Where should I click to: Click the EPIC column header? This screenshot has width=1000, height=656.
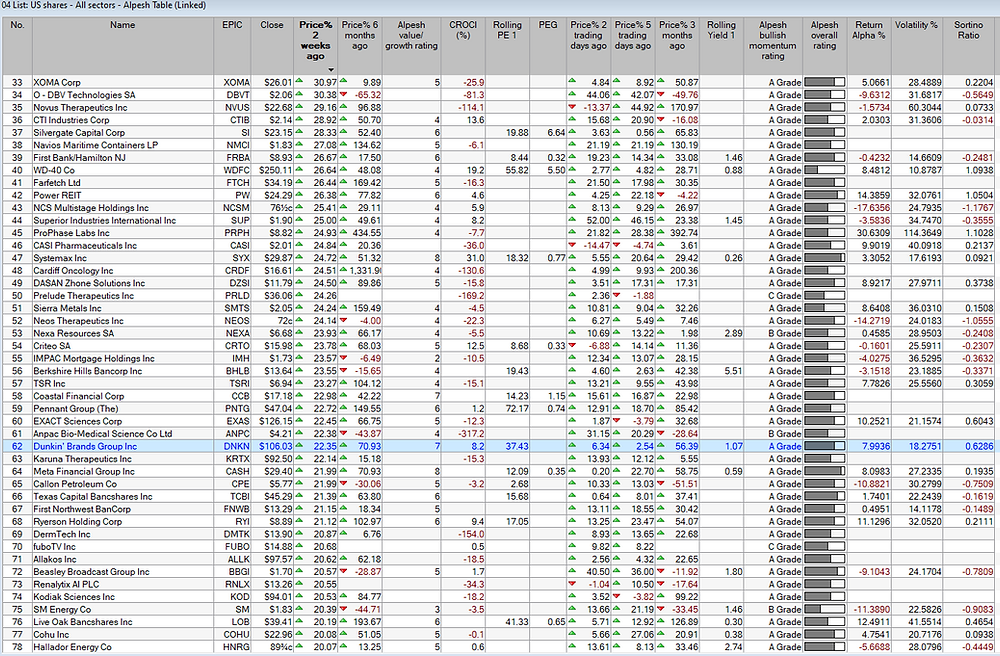[232, 46]
